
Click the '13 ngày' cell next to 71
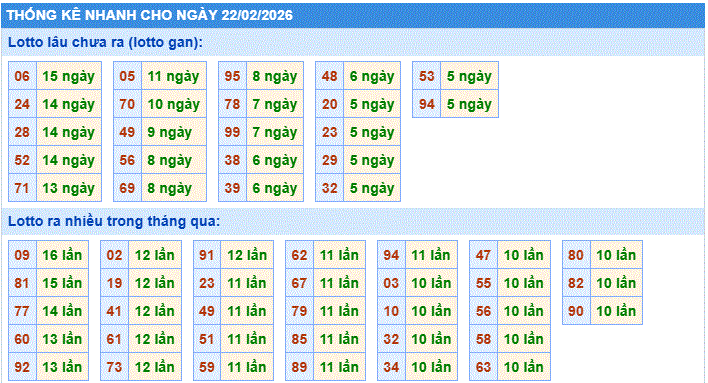pos(69,188)
